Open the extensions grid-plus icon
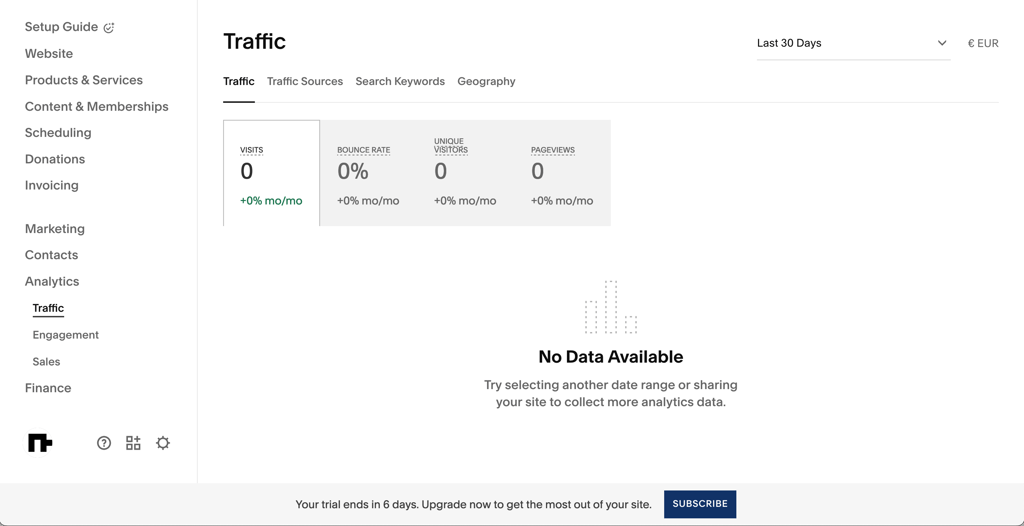The image size is (1024, 526). [x=133, y=443]
